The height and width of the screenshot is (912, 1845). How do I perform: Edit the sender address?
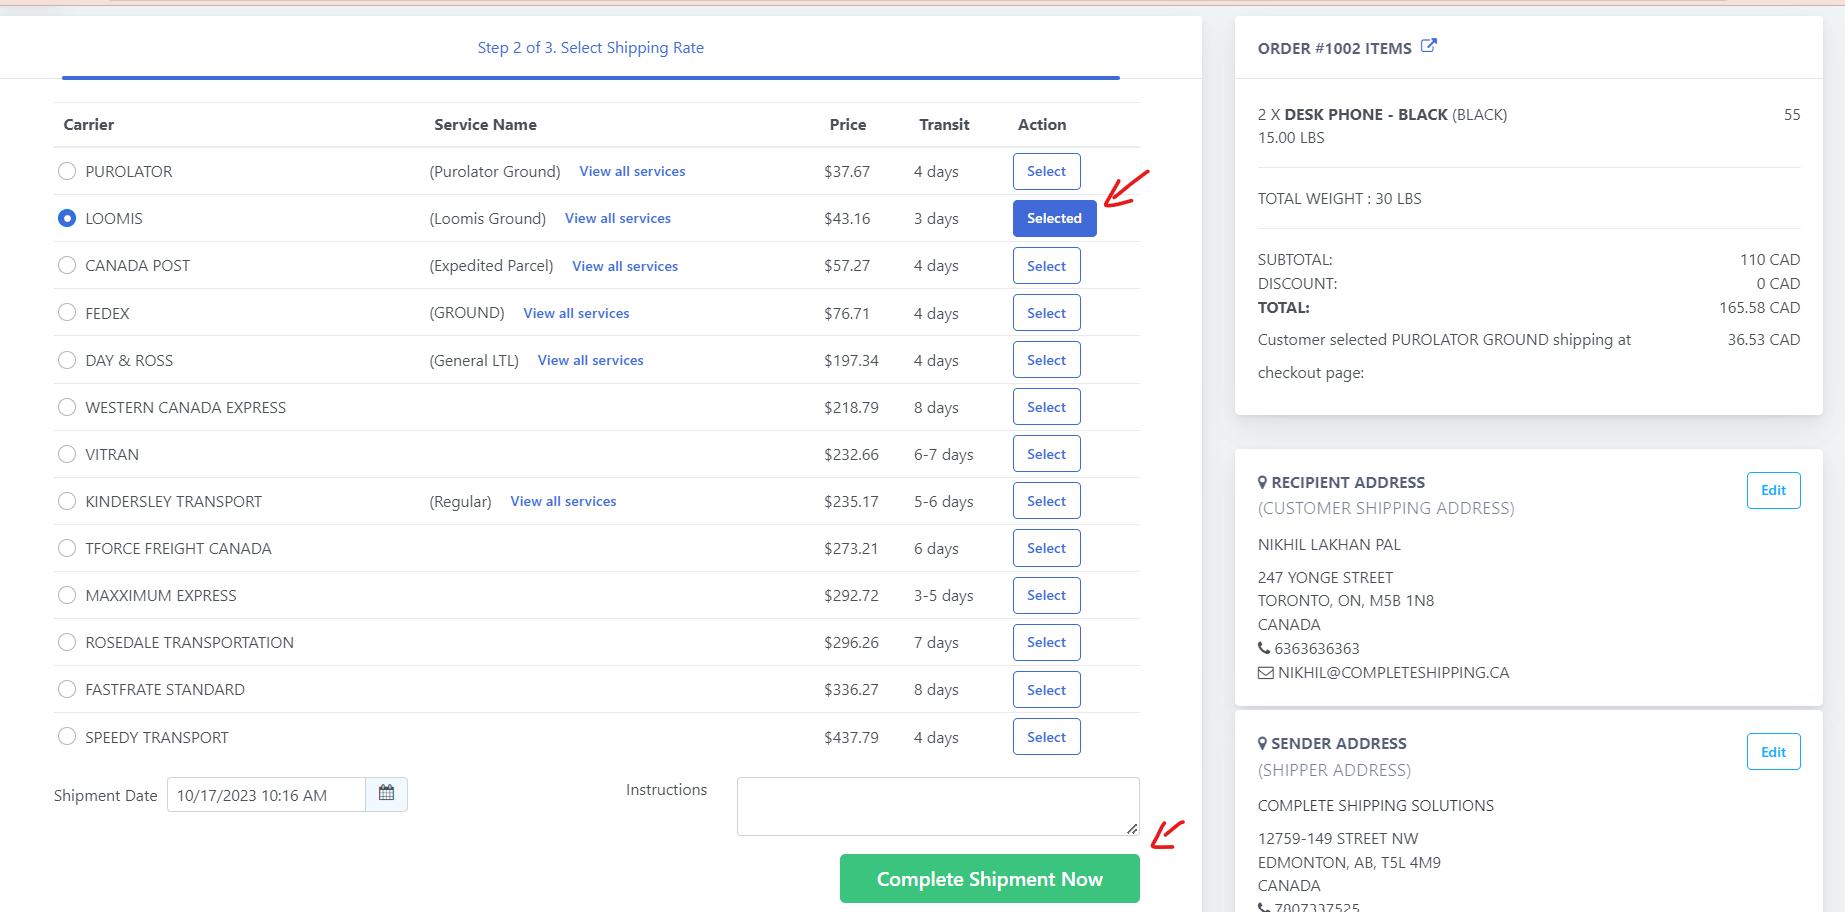point(1773,752)
